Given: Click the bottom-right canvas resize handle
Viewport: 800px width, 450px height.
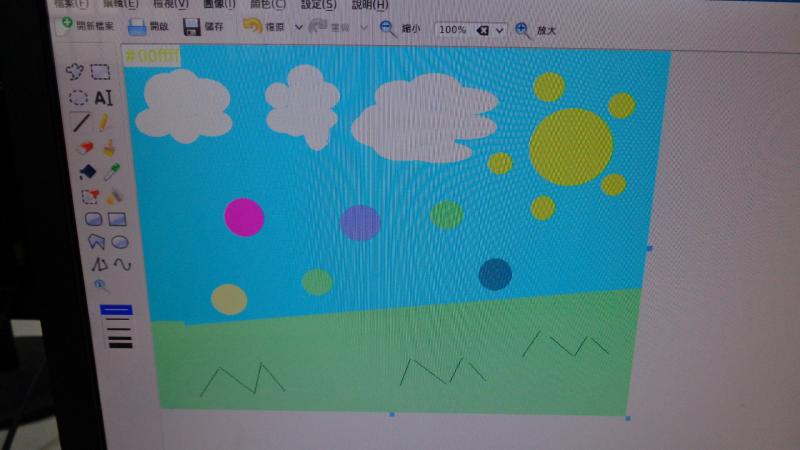Looking at the screenshot, I should pyautogui.click(x=628, y=418).
